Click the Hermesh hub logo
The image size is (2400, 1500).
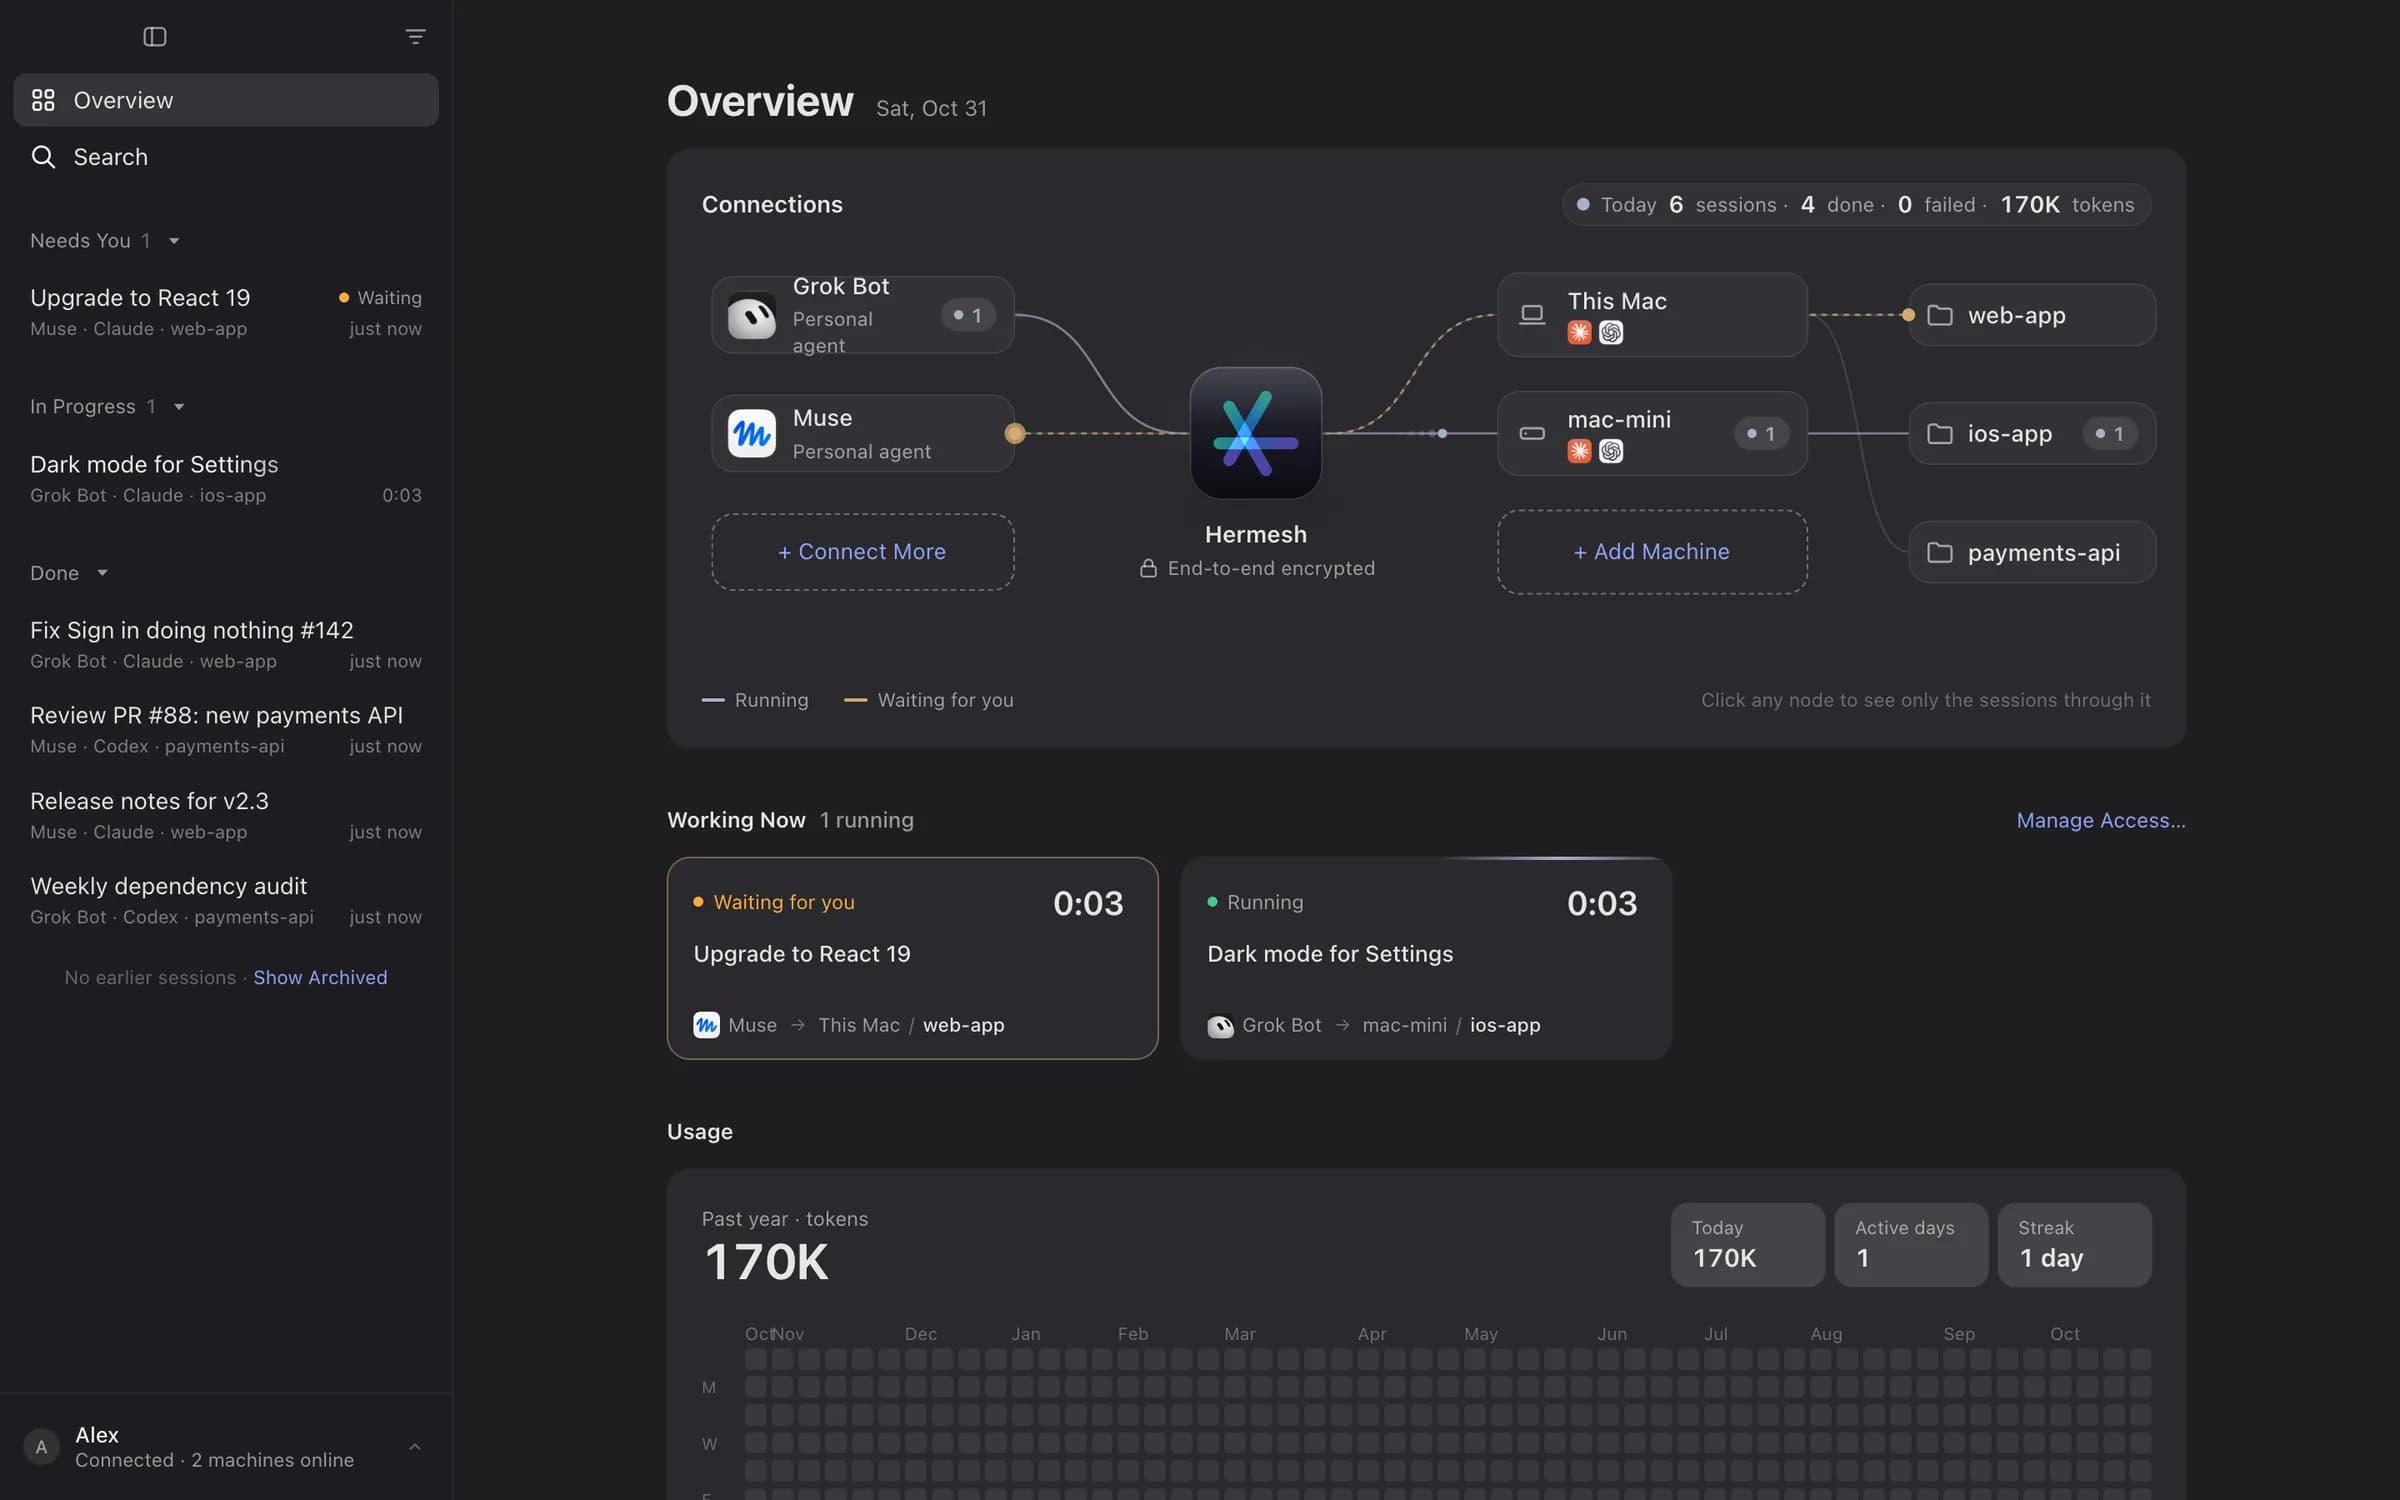pos(1255,433)
